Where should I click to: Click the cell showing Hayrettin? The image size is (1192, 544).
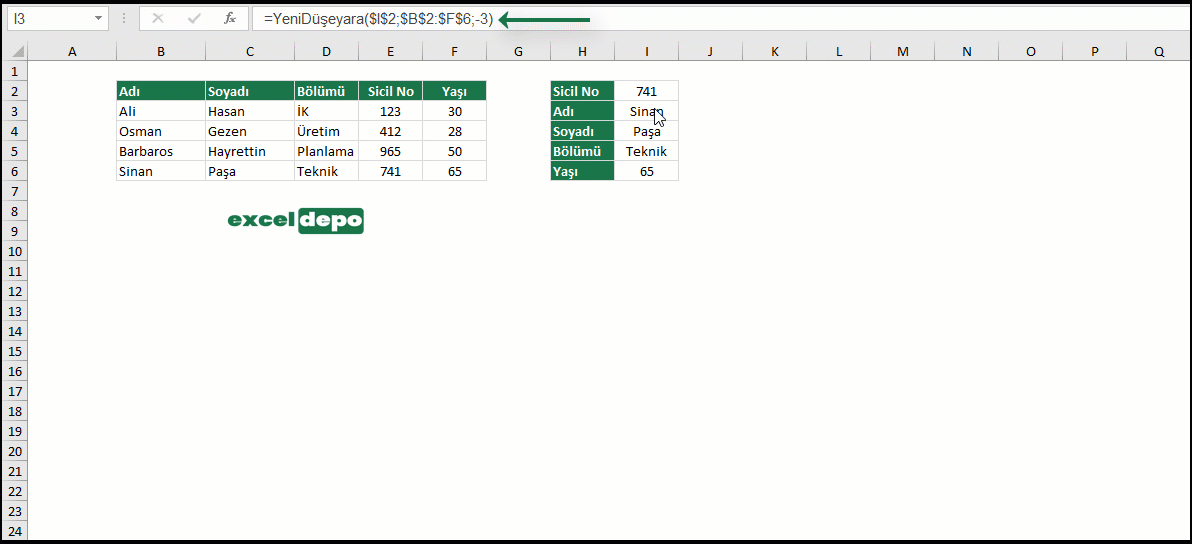coord(250,151)
